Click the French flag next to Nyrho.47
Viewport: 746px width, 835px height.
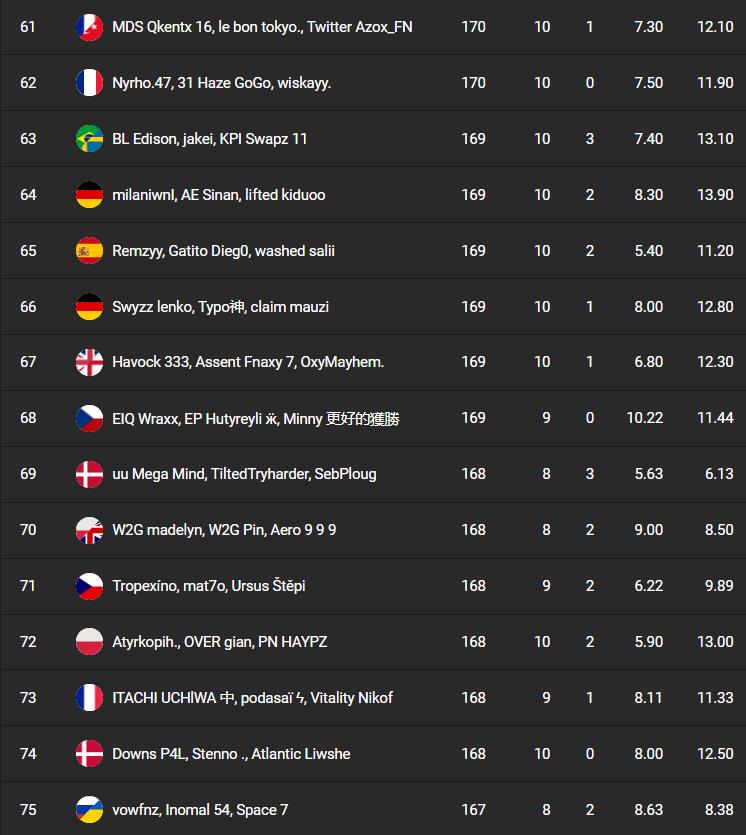[x=90, y=83]
